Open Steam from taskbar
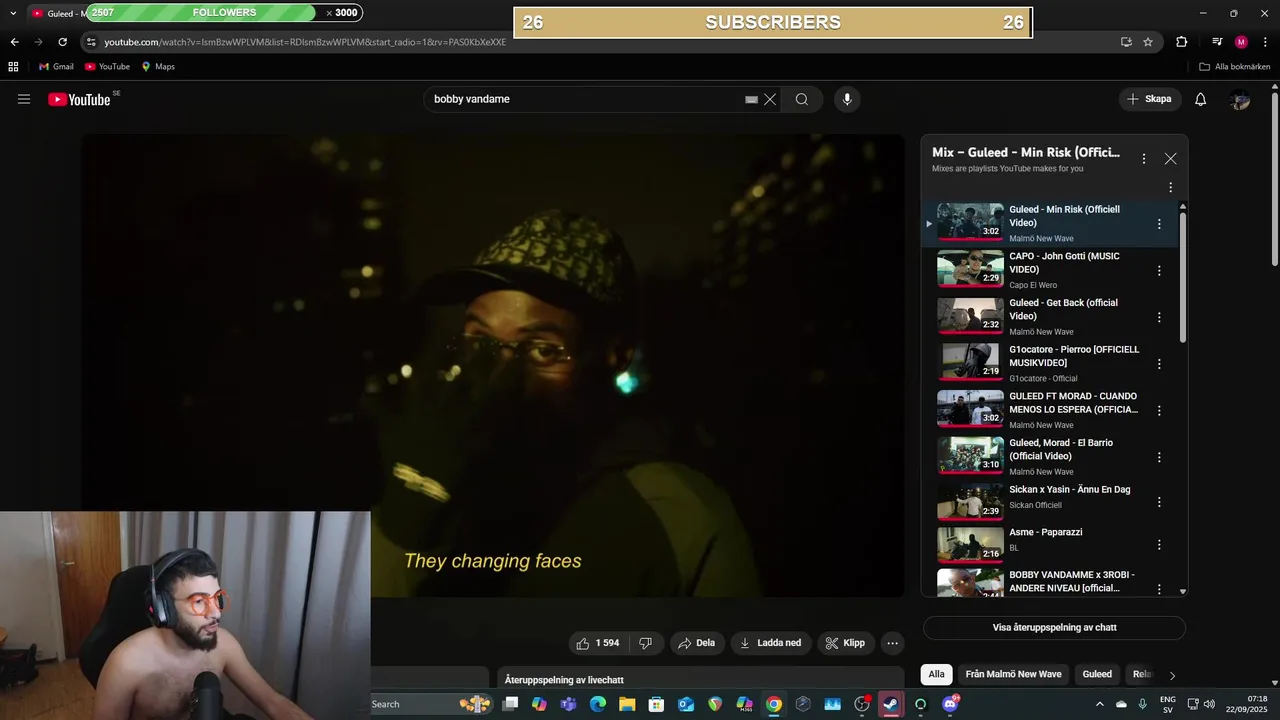This screenshot has height=720, width=1280. point(890,704)
